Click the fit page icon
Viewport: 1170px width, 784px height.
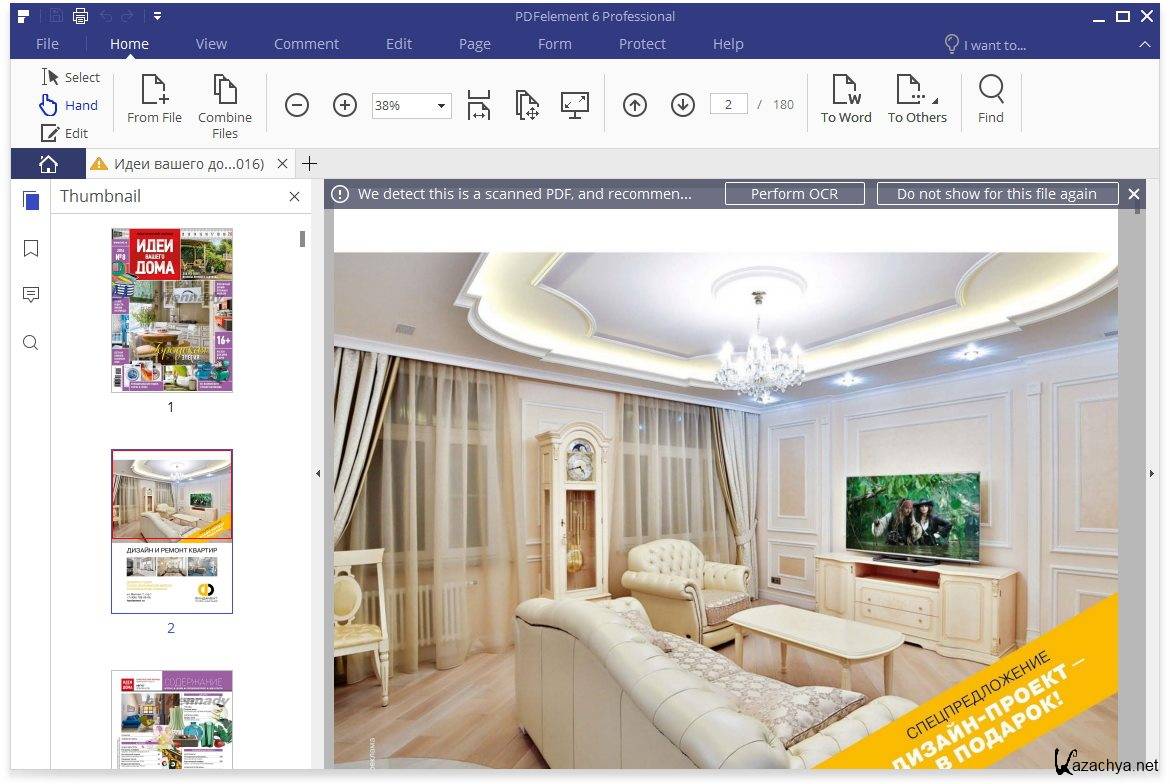(x=527, y=105)
